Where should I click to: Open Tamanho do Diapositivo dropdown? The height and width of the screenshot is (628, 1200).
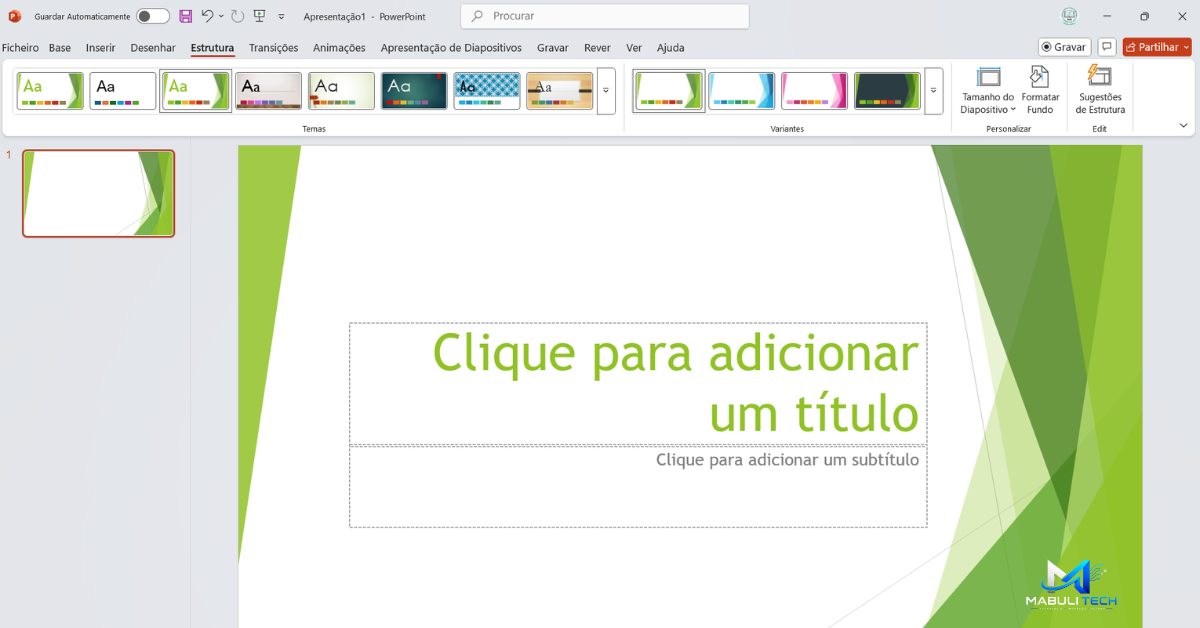[988, 91]
